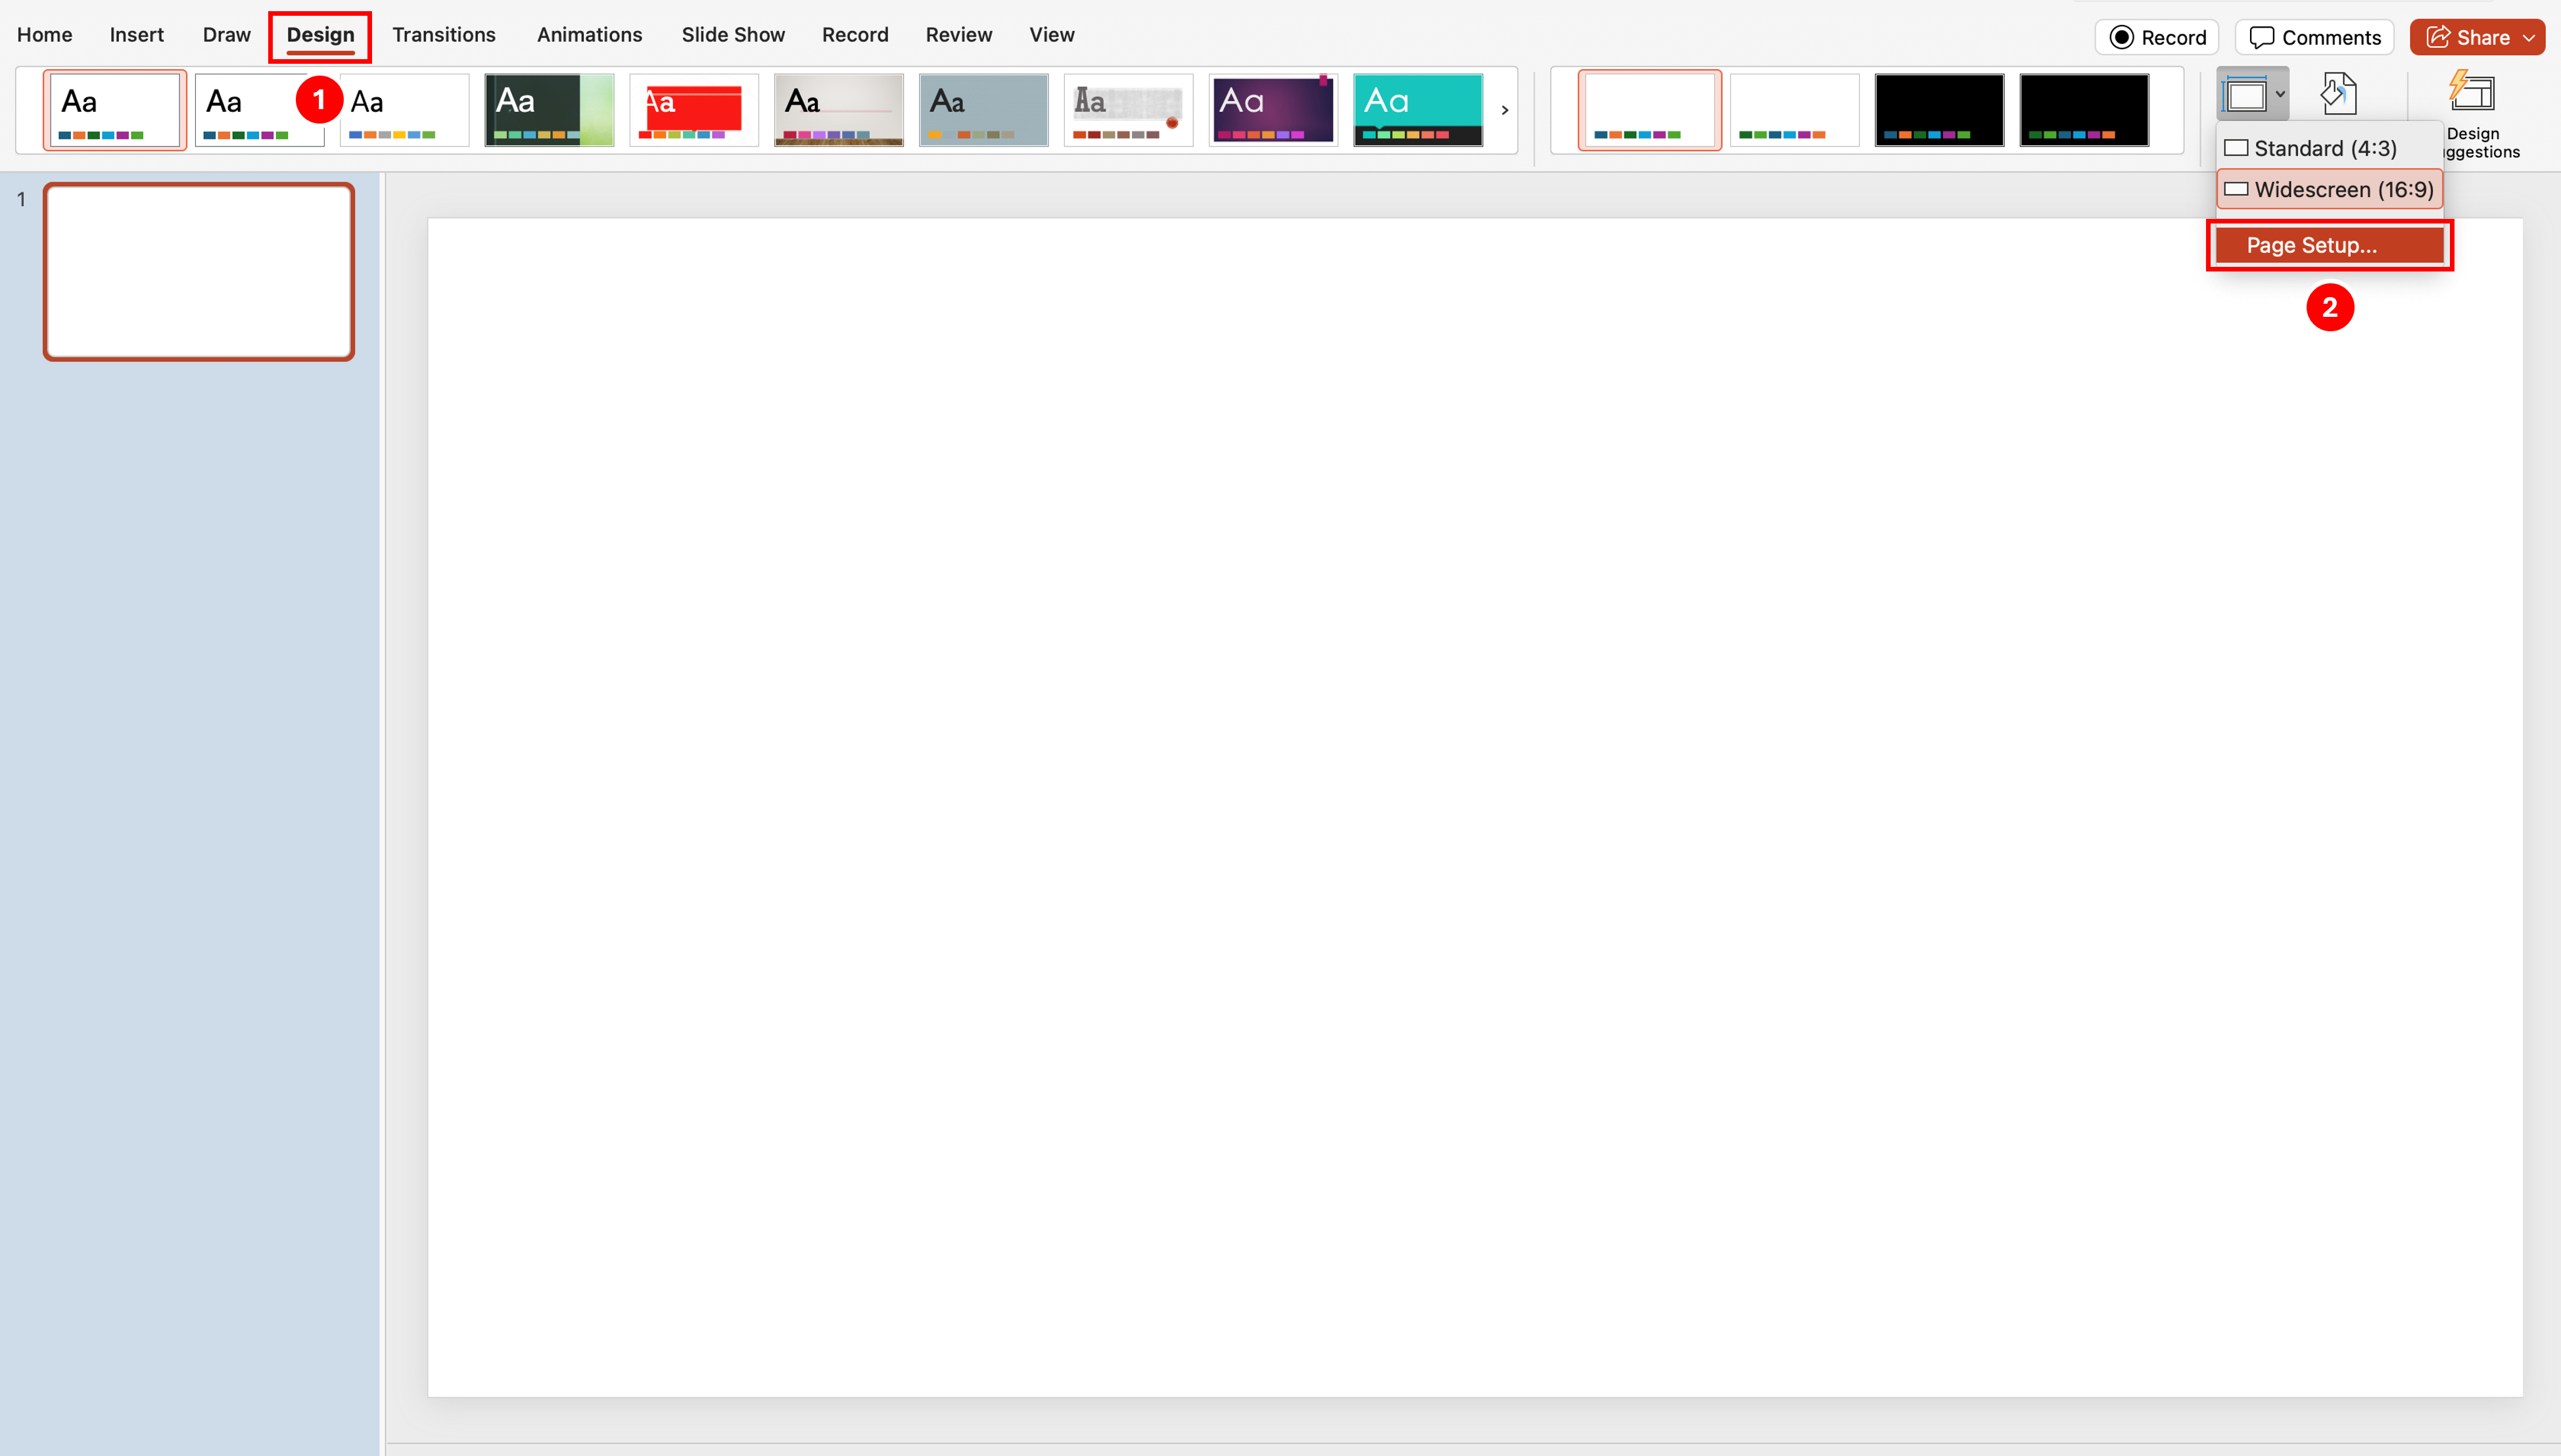Viewport: 2561px width, 1456px height.
Task: Open the Slide Show tab
Action: pos(732,35)
